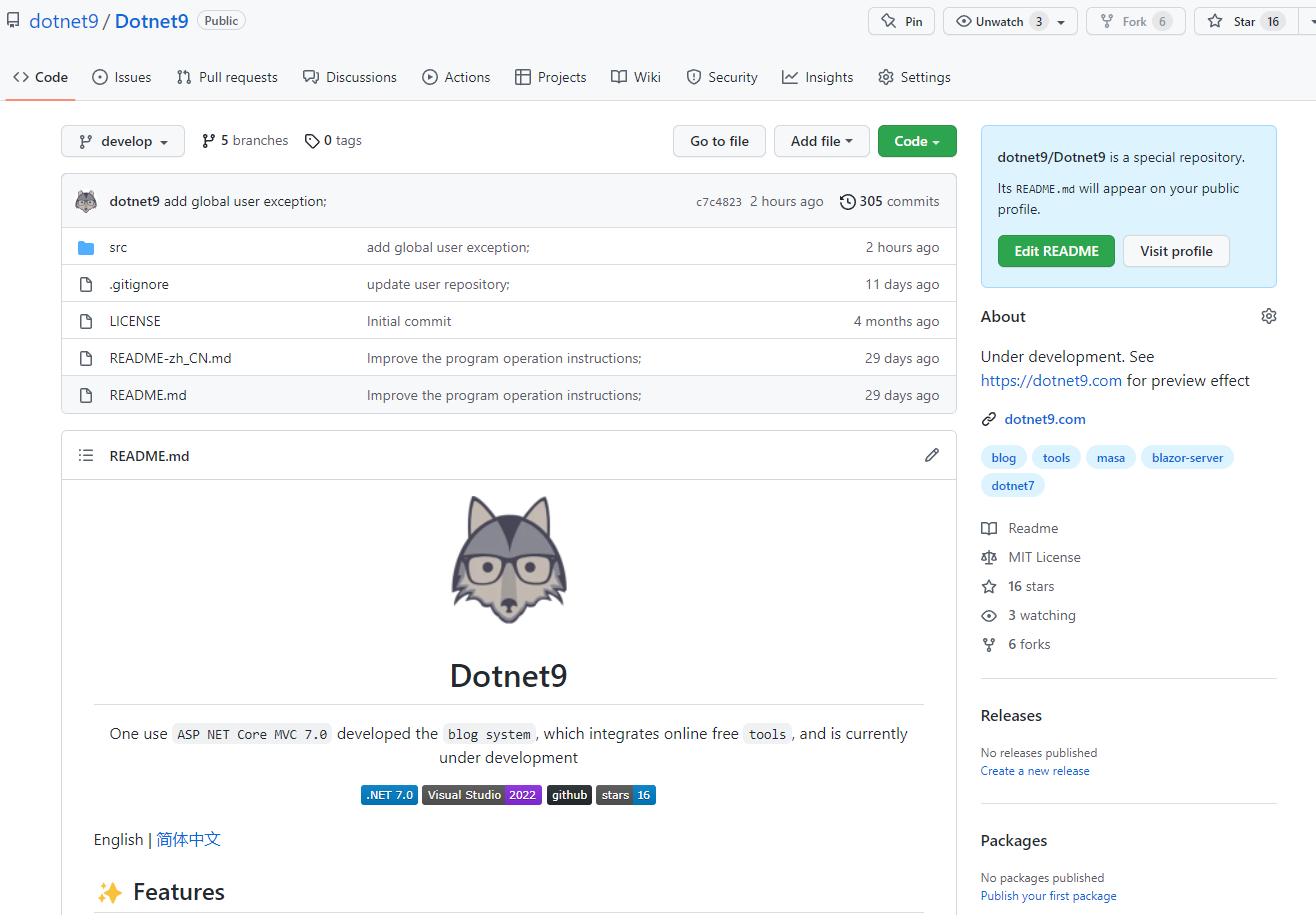
Task: Open the repository Settings tab
Action: [x=914, y=77]
